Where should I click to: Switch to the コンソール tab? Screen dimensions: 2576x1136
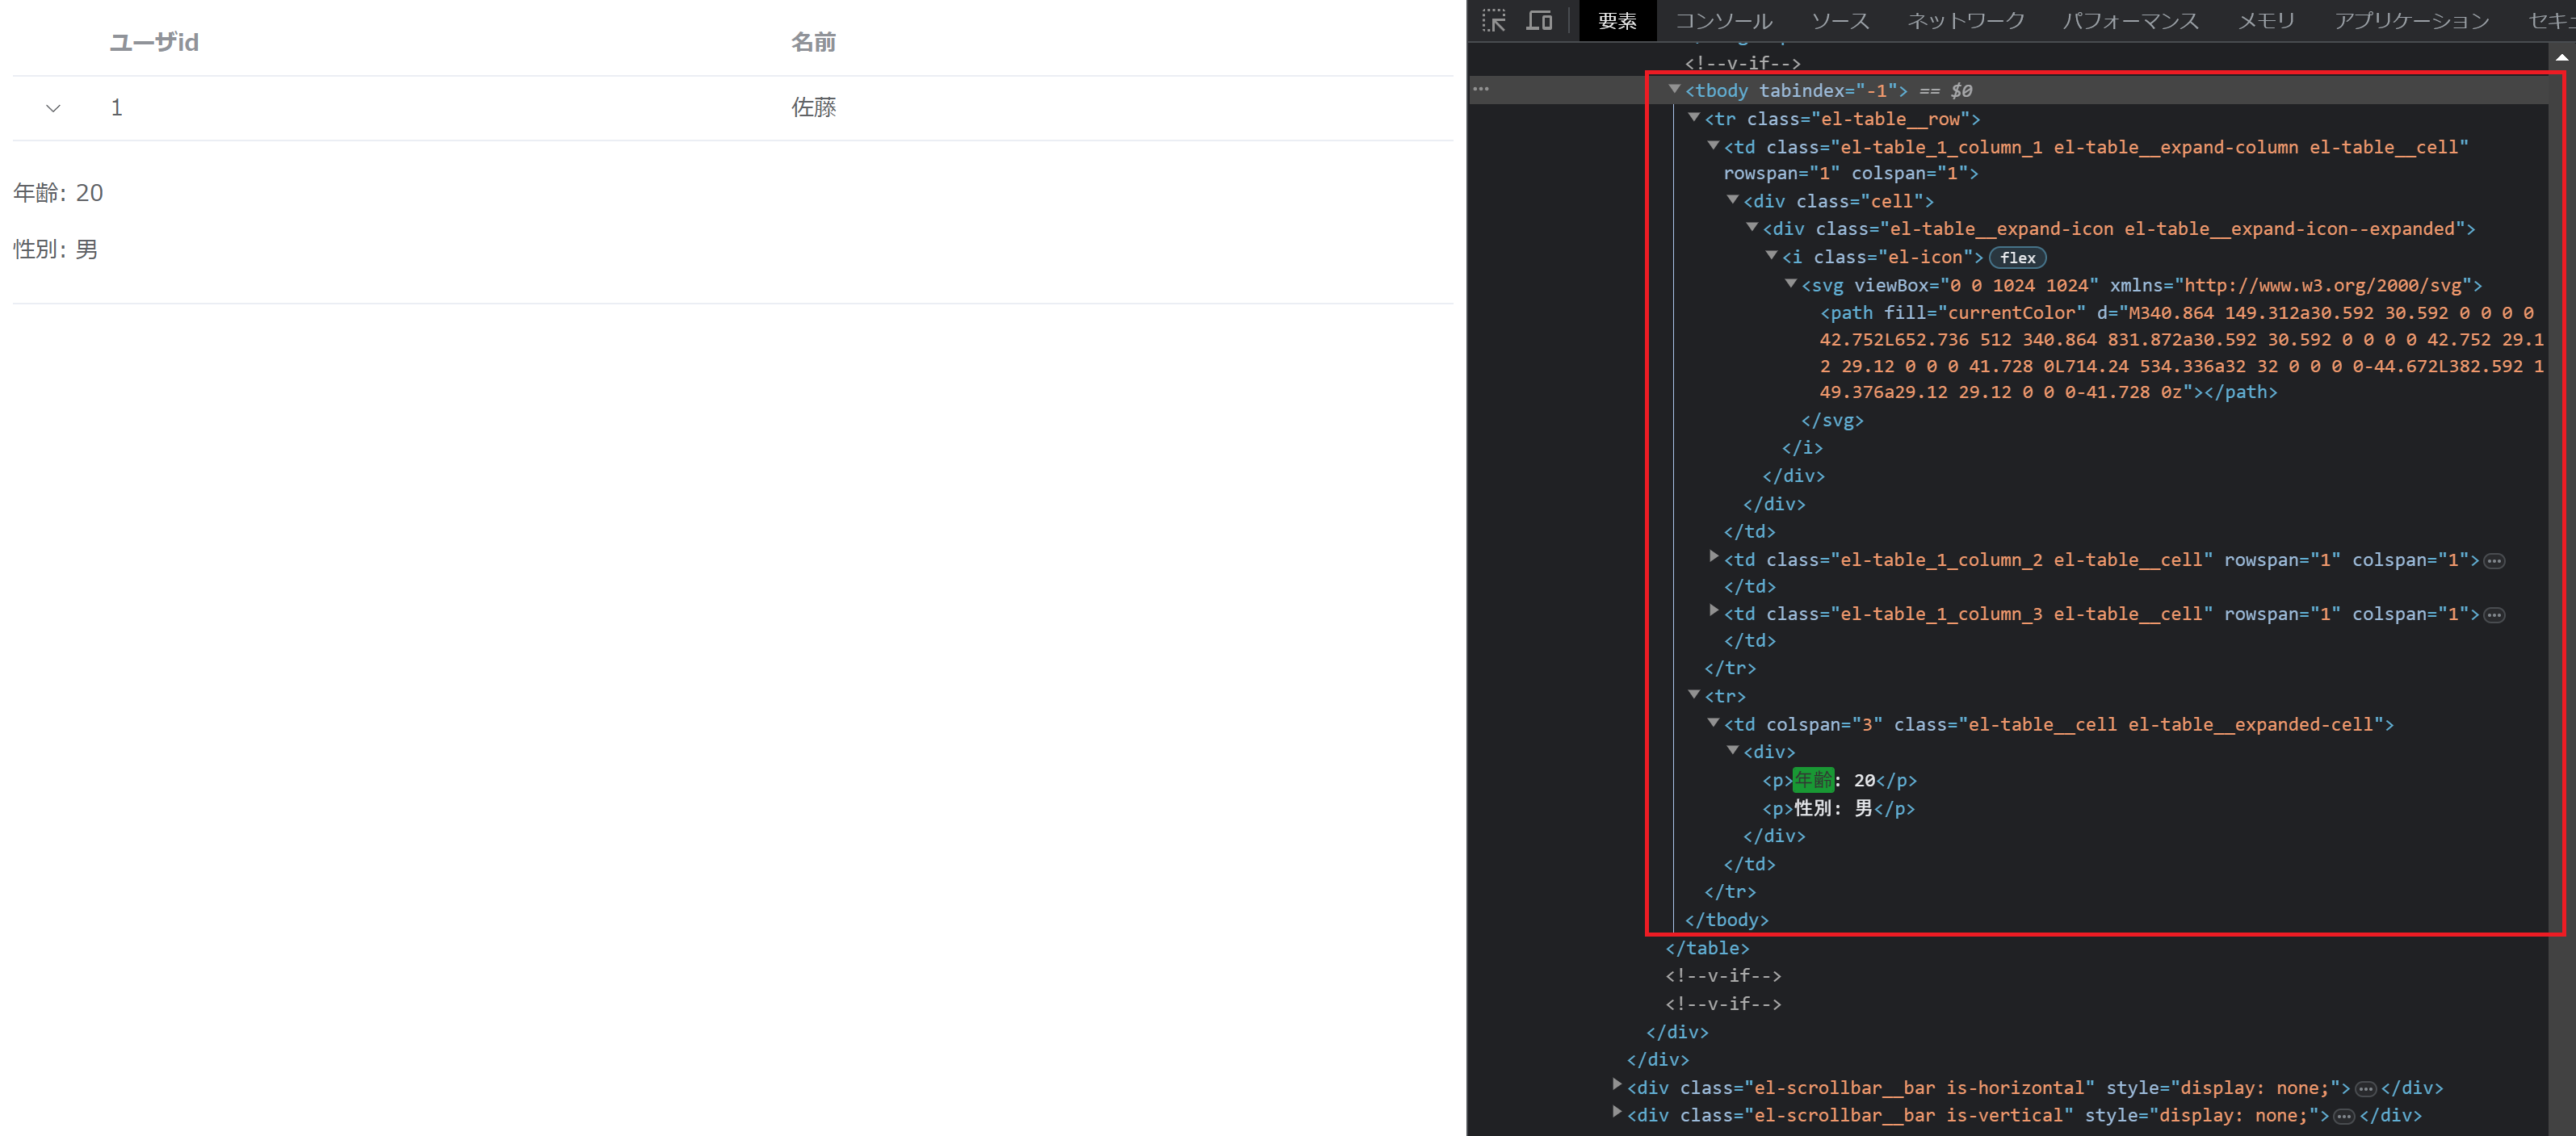(x=1723, y=21)
